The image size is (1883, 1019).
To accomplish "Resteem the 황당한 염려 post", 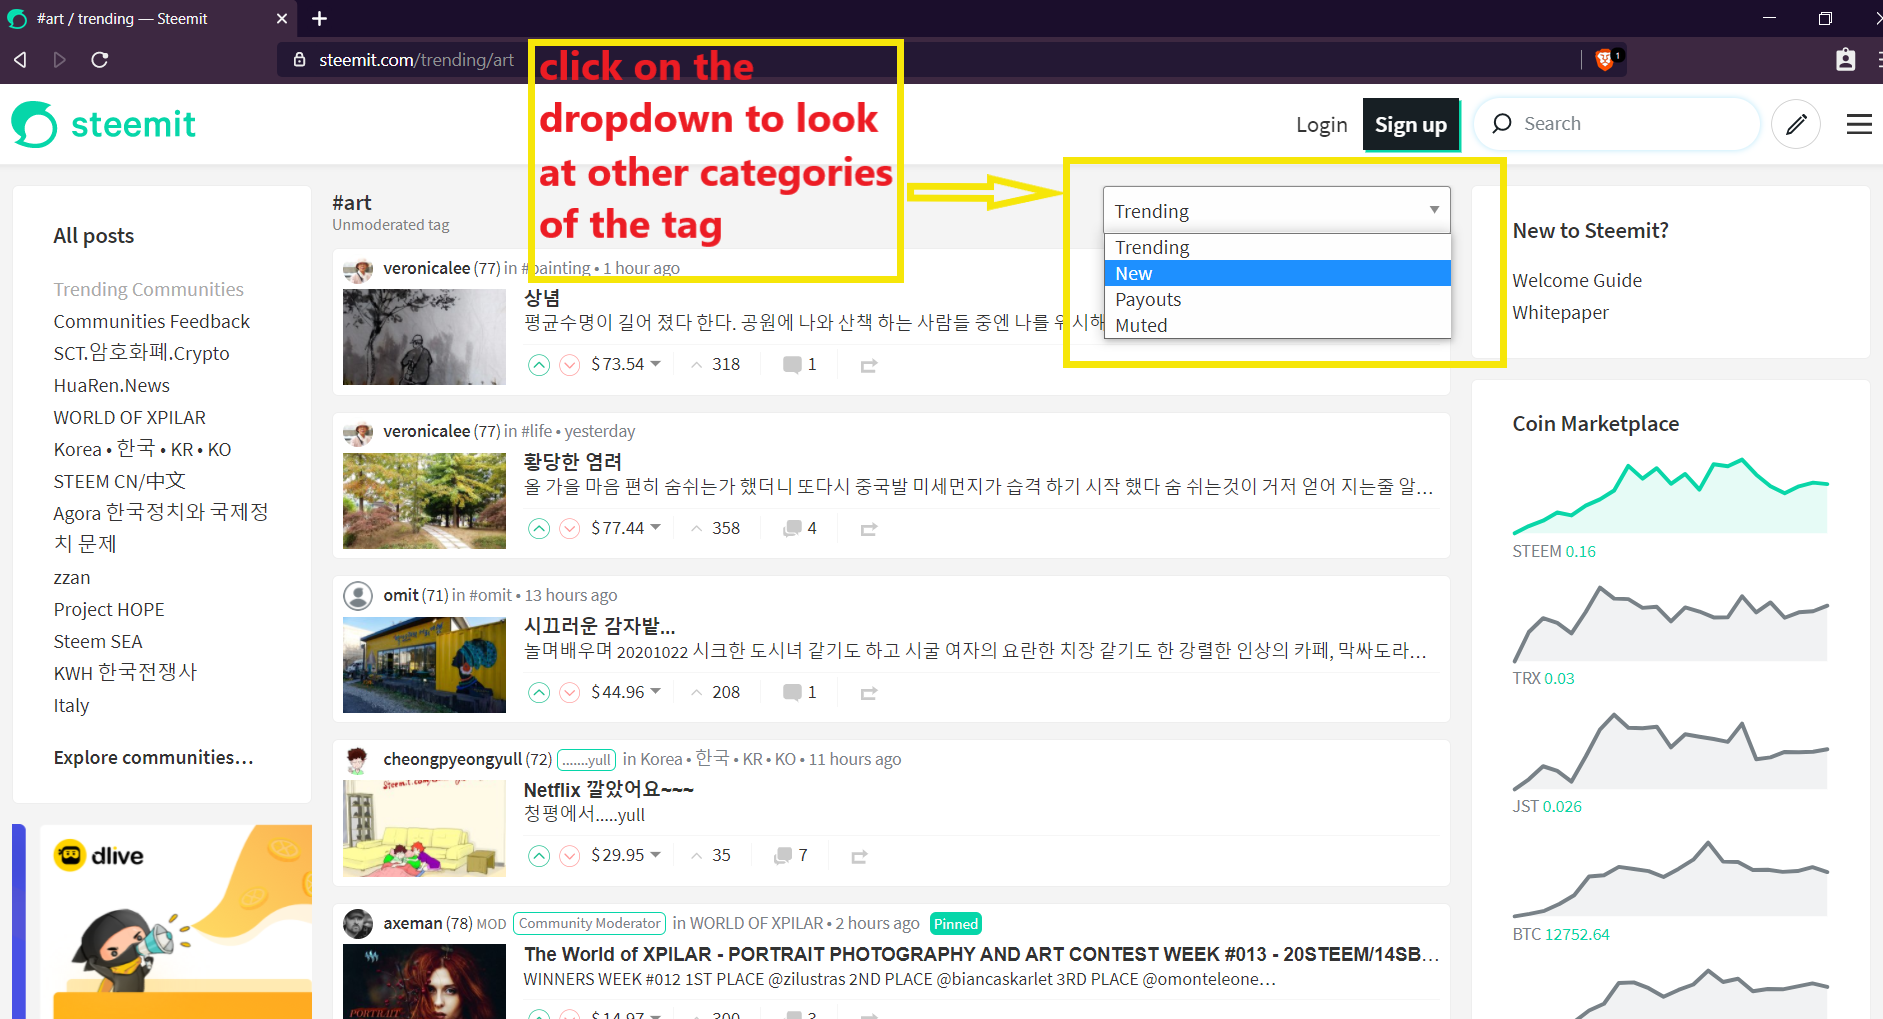I will [869, 529].
